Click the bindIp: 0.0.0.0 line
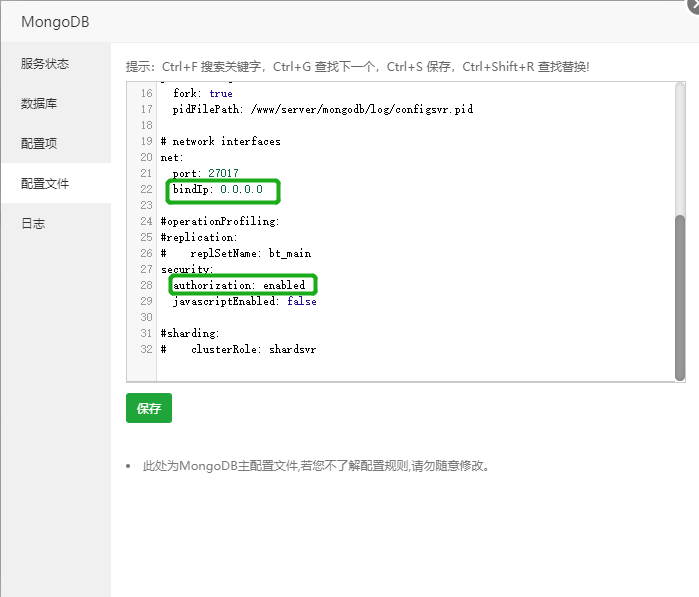699x597 pixels. [x=218, y=189]
